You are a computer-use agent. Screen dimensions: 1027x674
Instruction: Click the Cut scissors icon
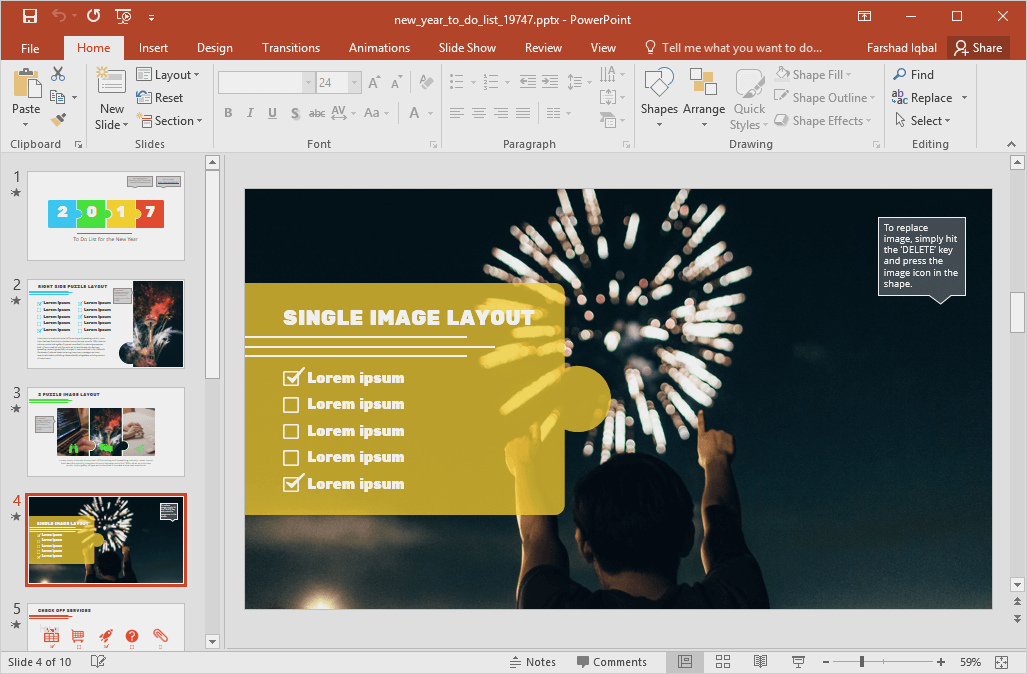58,74
